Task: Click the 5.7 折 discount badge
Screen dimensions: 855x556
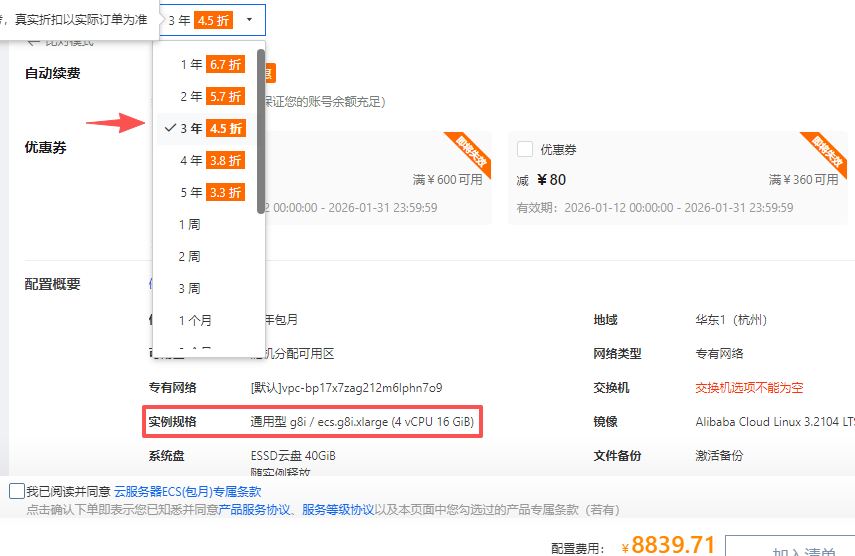Action: pos(225,97)
